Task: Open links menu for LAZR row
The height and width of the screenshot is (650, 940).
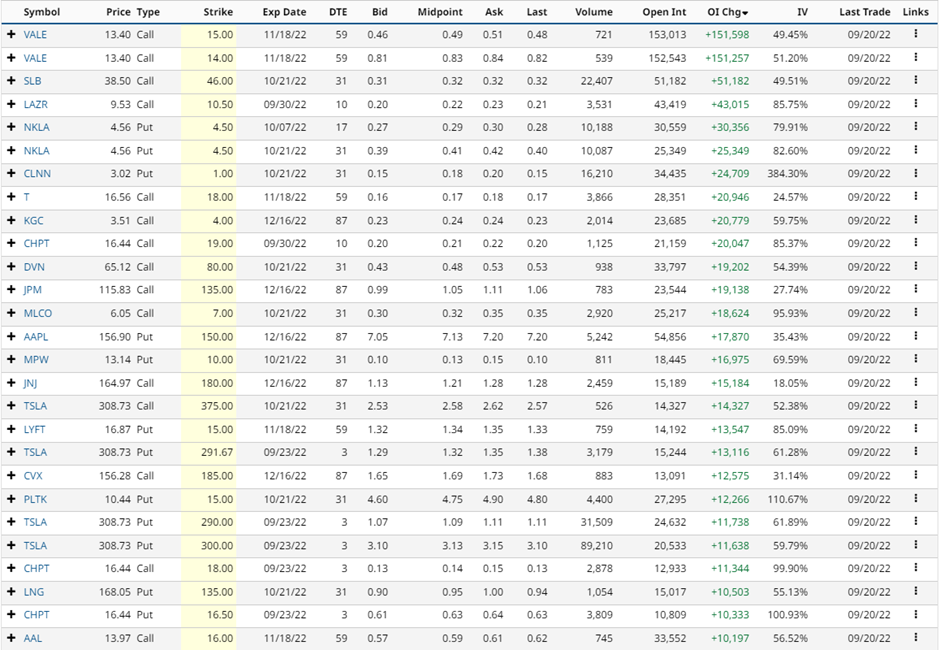Action: click(915, 104)
